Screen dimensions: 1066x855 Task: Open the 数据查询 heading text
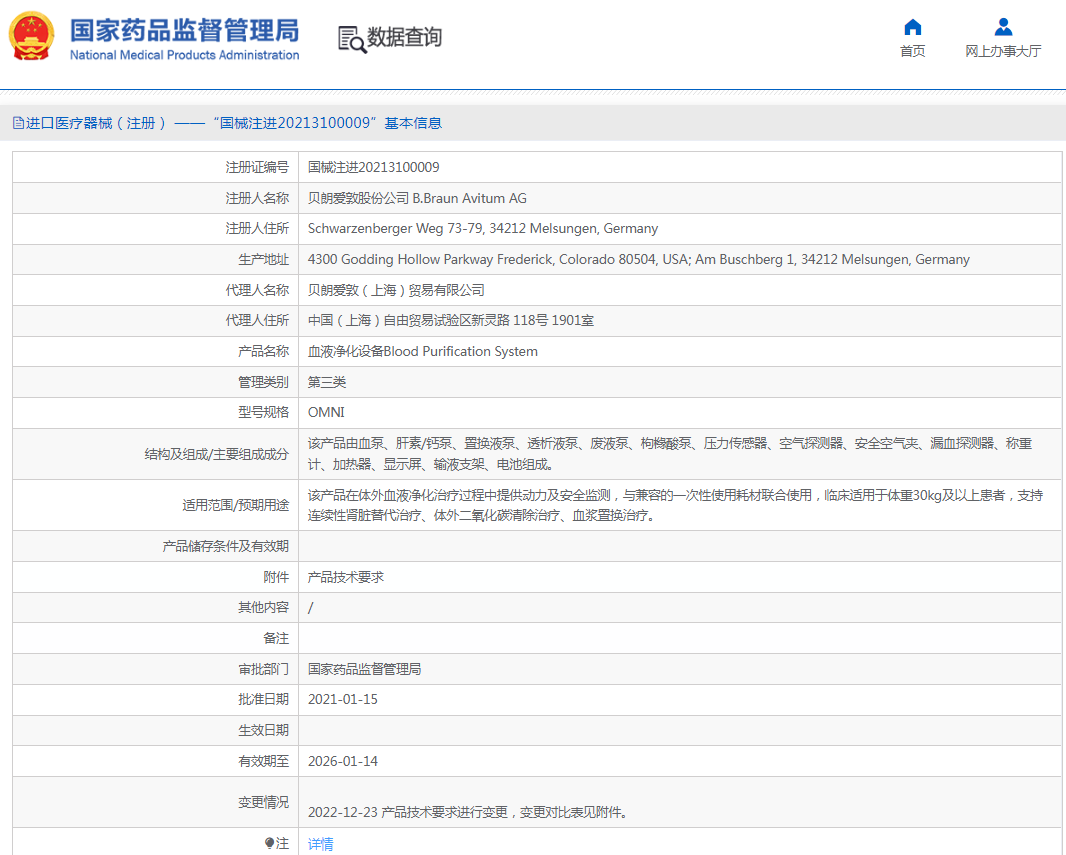pyautogui.click(x=404, y=38)
